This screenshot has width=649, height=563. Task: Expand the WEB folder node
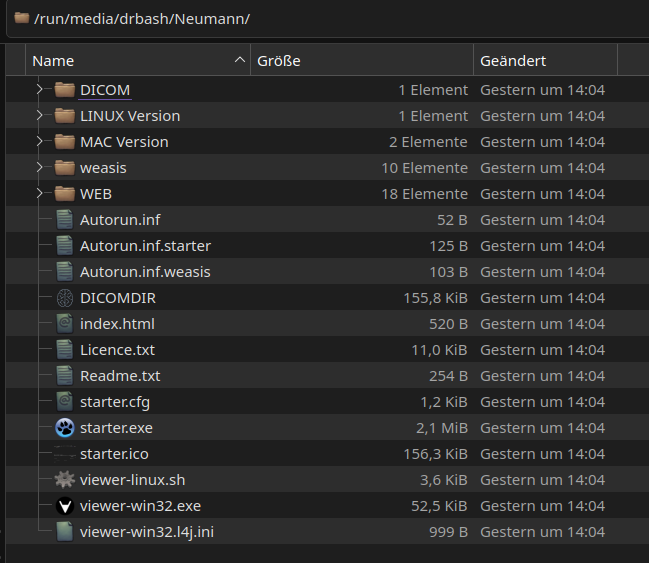tap(40, 194)
